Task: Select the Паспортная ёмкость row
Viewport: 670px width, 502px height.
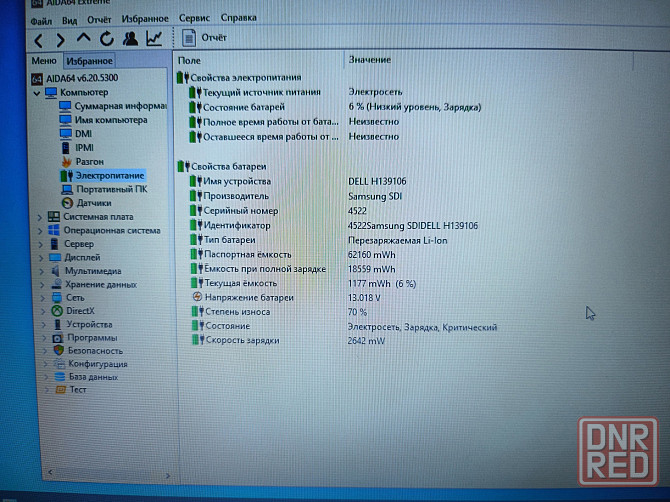Action: click(x=293, y=255)
